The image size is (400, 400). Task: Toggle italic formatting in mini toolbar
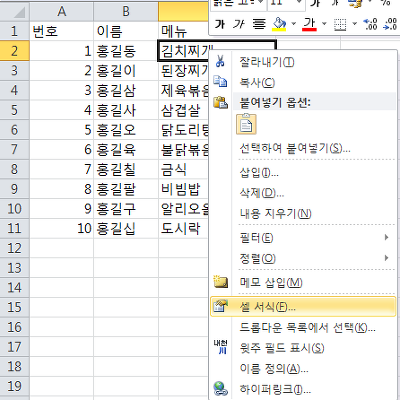[239, 24]
